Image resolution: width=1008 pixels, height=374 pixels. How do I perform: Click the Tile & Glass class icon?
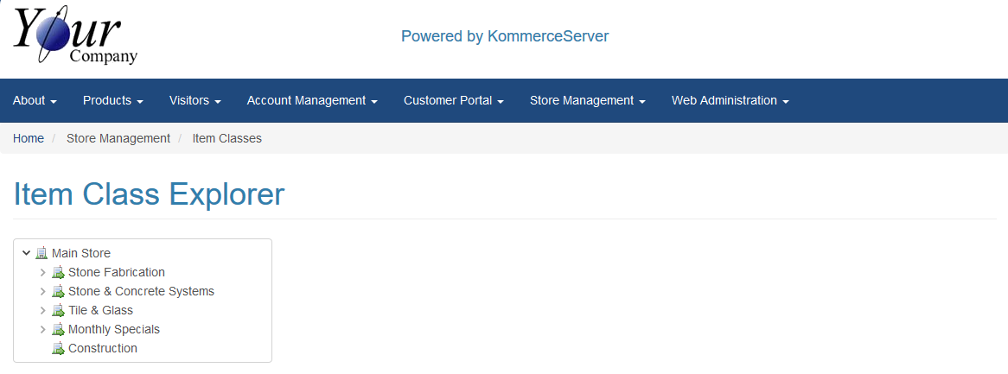pos(58,310)
